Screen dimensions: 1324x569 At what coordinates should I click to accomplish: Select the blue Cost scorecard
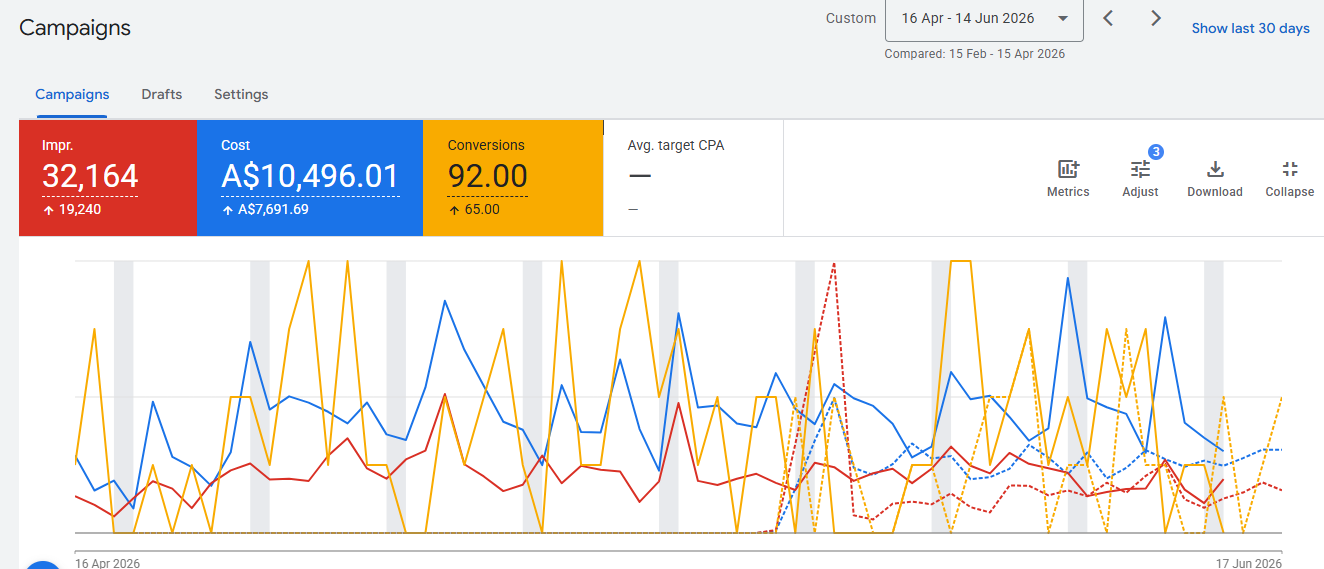coord(310,178)
